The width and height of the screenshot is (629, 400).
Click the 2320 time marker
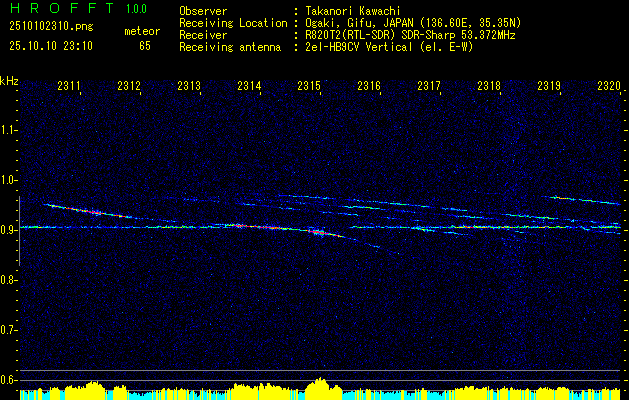(x=609, y=86)
